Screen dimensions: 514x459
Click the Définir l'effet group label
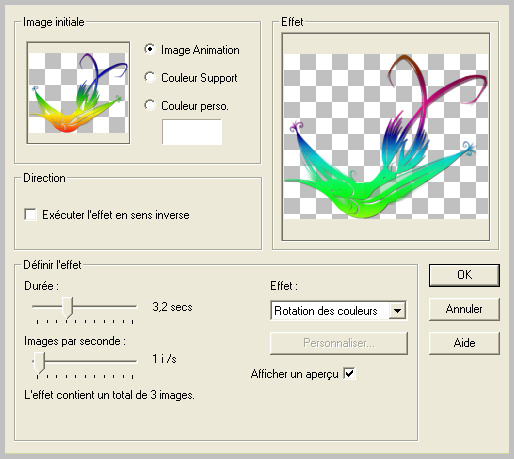[x=52, y=265]
